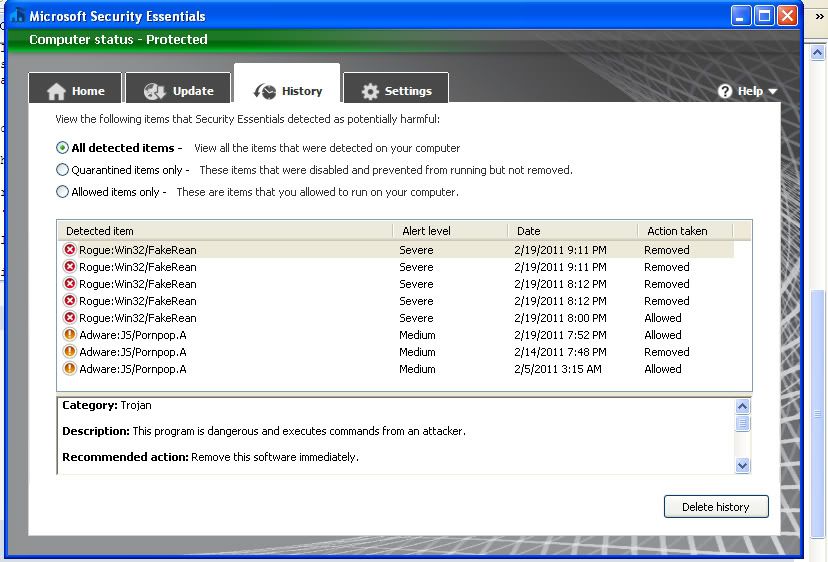Image resolution: width=828 pixels, height=562 pixels.
Task: Click red icon of FakeRean dated 8:00 PM
Action: 70,317
